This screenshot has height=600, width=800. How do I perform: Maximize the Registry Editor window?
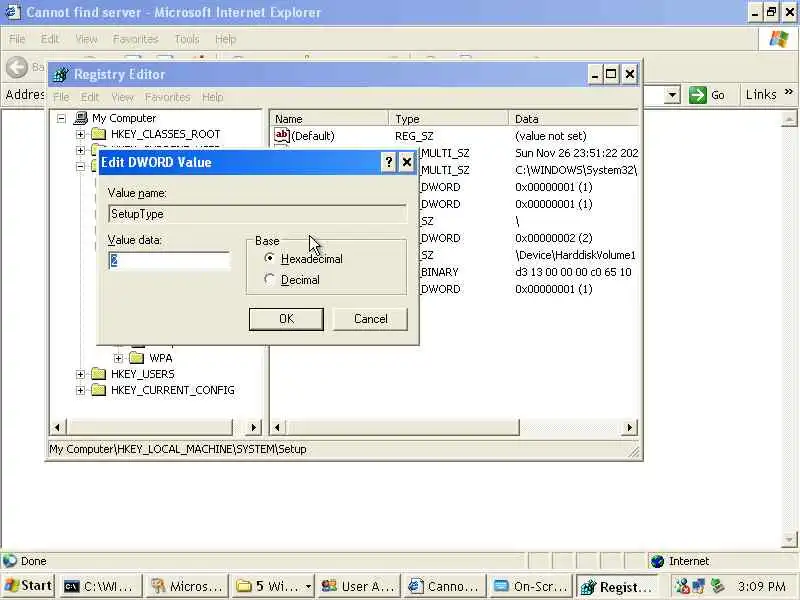pos(611,74)
